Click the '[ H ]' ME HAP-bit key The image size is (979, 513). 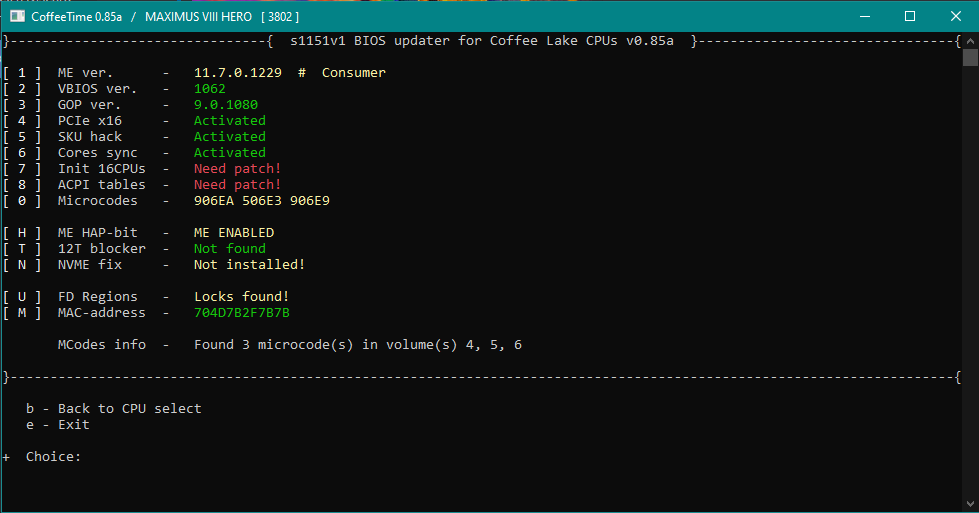point(22,233)
